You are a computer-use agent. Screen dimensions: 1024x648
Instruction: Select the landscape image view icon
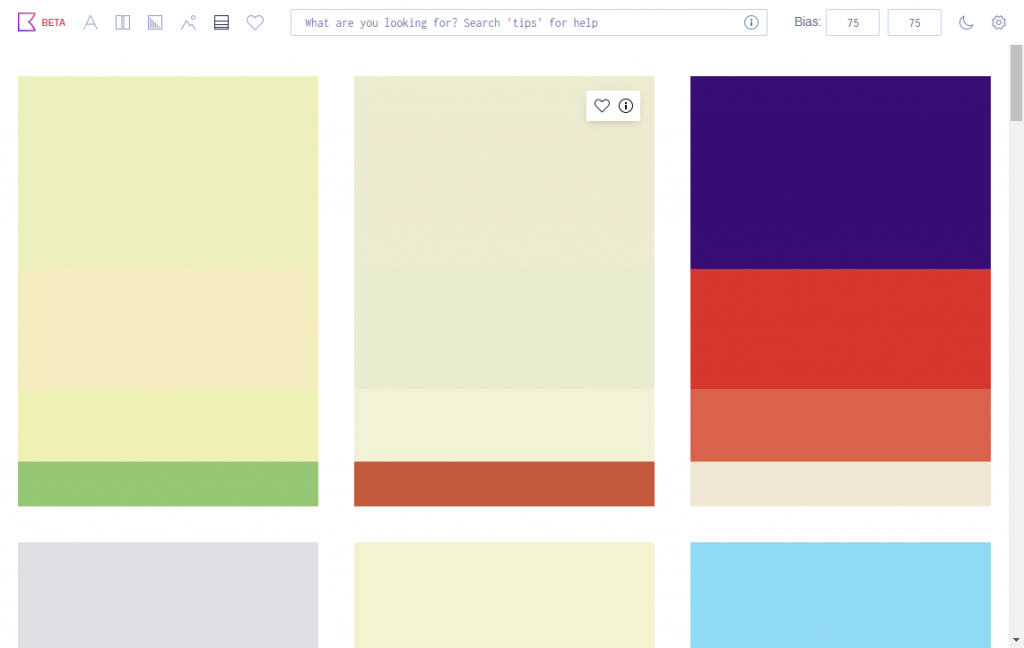188,22
